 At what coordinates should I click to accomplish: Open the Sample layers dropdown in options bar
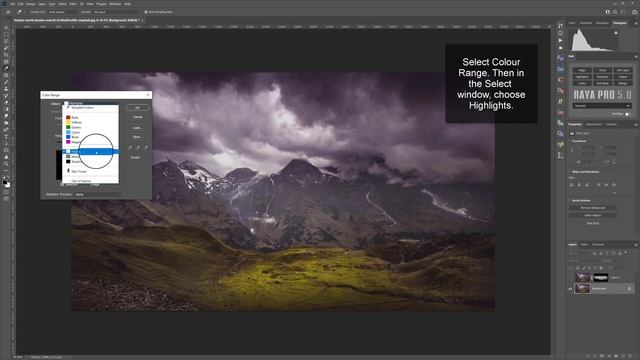(x=116, y=12)
